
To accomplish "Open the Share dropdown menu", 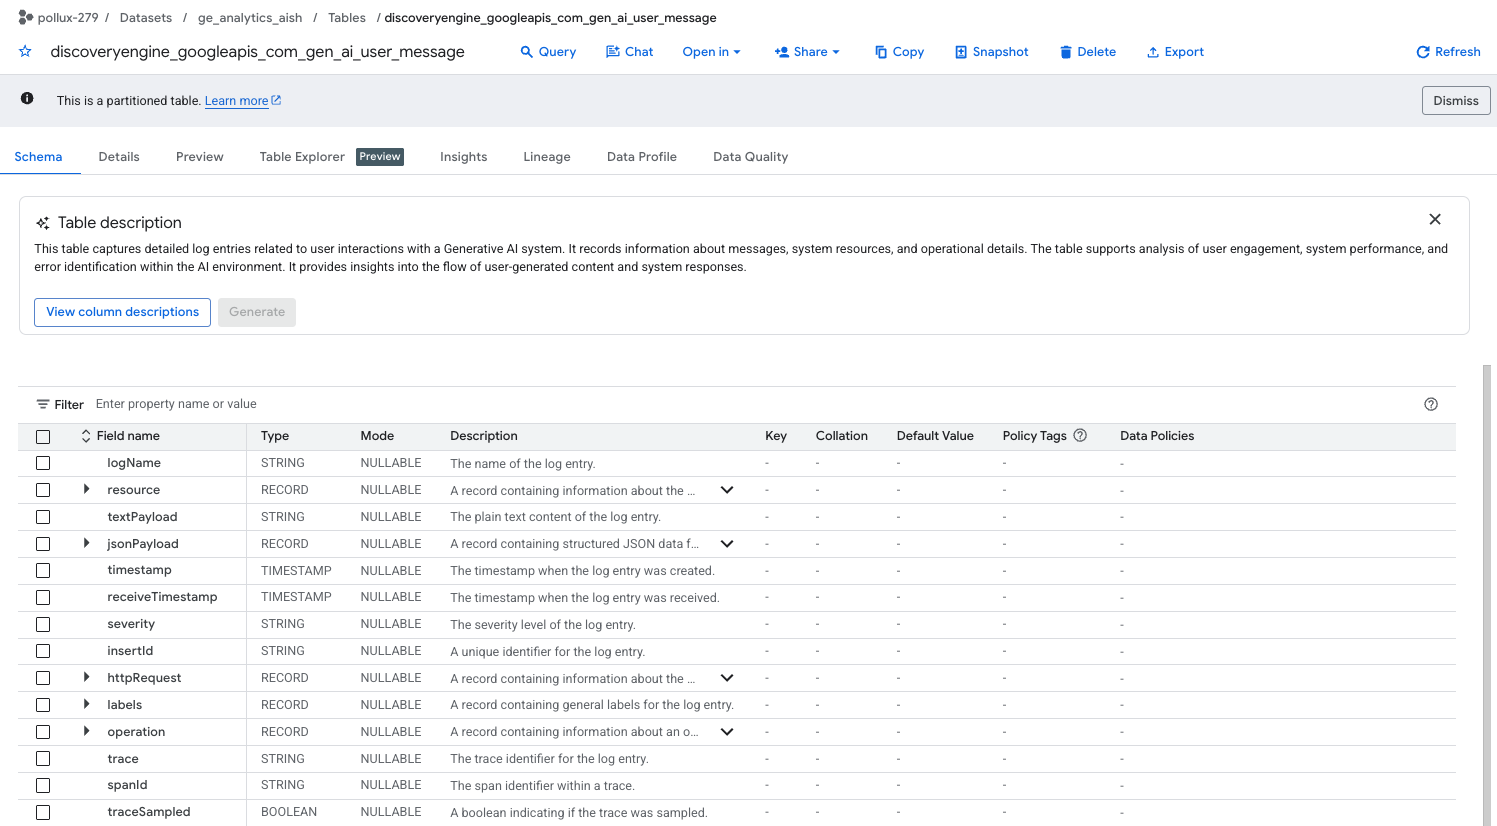I will click(807, 52).
